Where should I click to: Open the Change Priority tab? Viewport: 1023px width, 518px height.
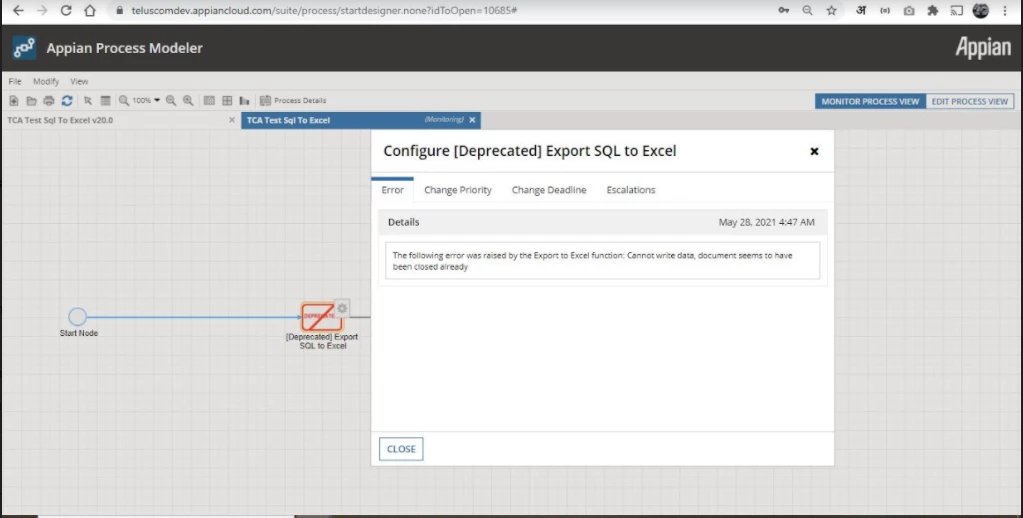pyautogui.click(x=458, y=190)
